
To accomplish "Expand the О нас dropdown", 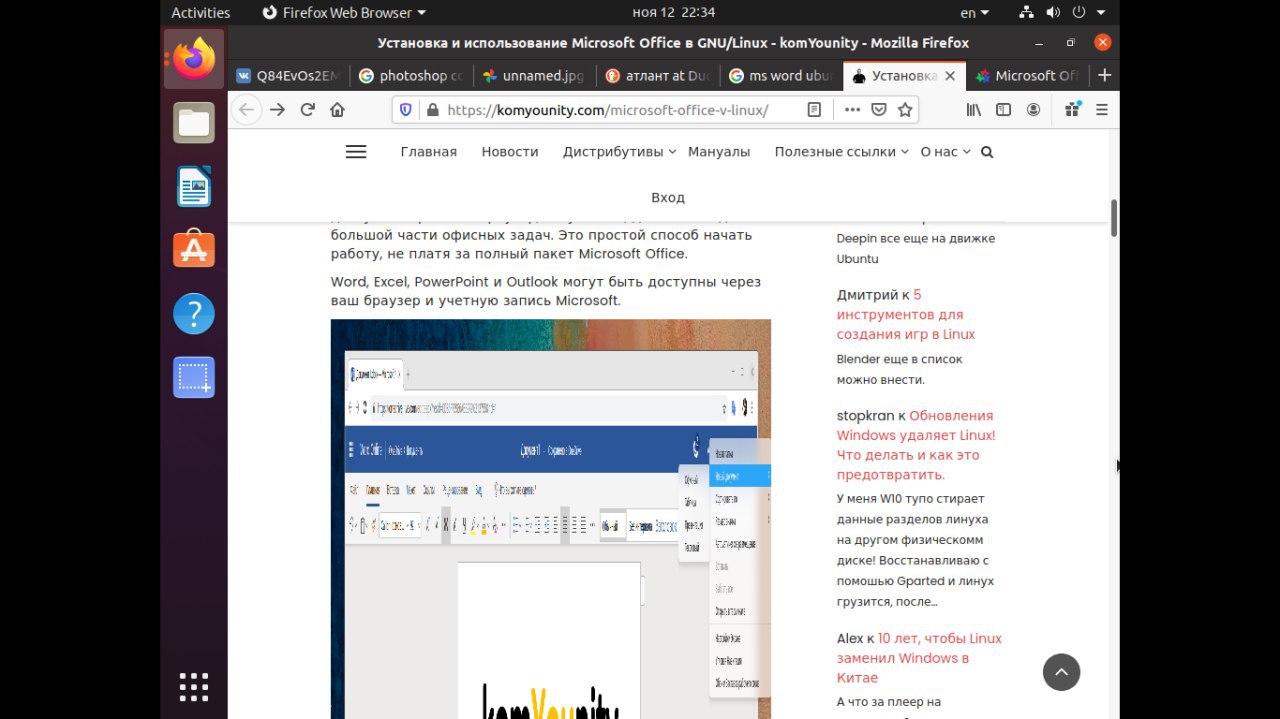I will (x=945, y=152).
